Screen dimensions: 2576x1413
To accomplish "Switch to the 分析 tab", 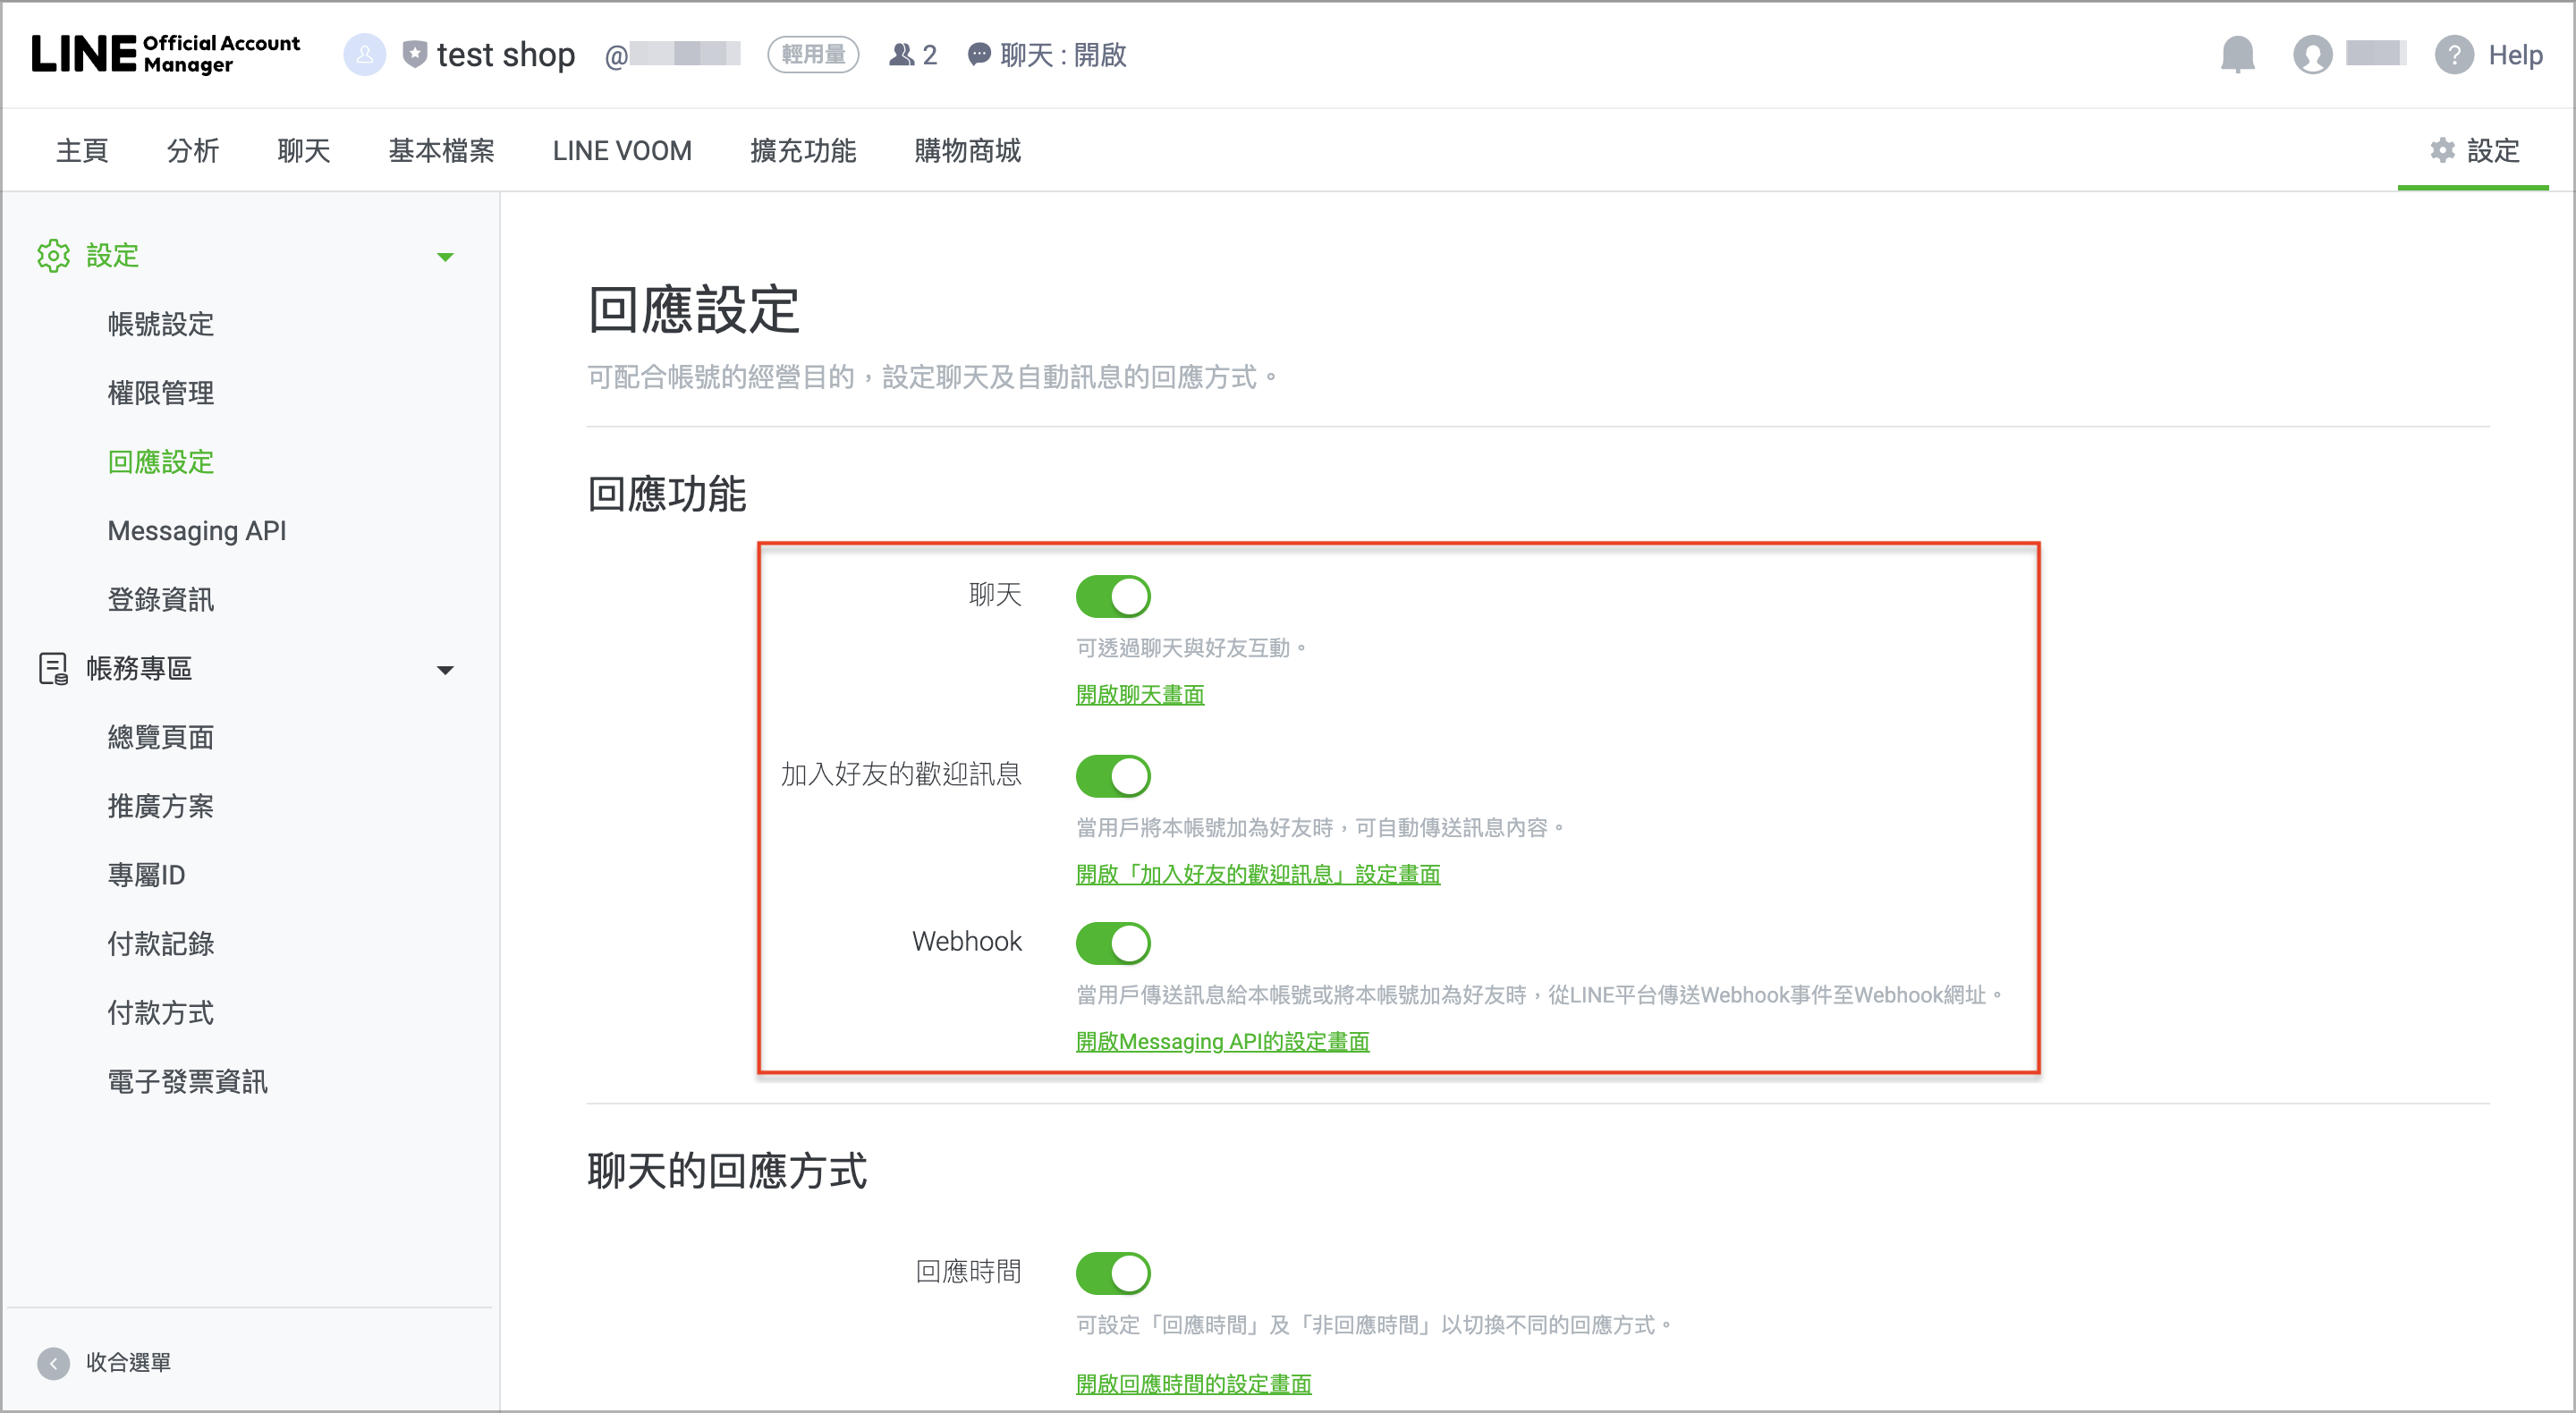I will tap(192, 151).
